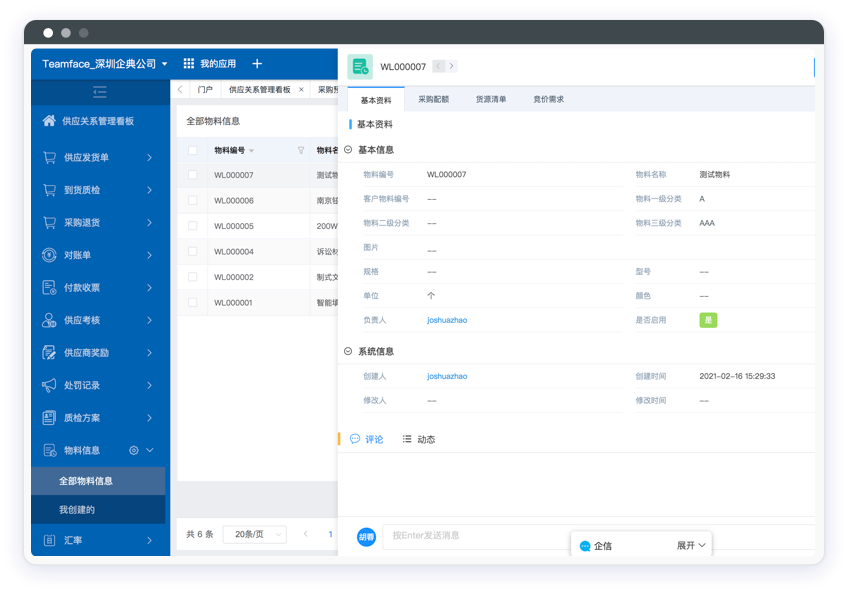Sort by the 物料编号 column arrow
The width and height of the screenshot is (848, 592).
251,151
